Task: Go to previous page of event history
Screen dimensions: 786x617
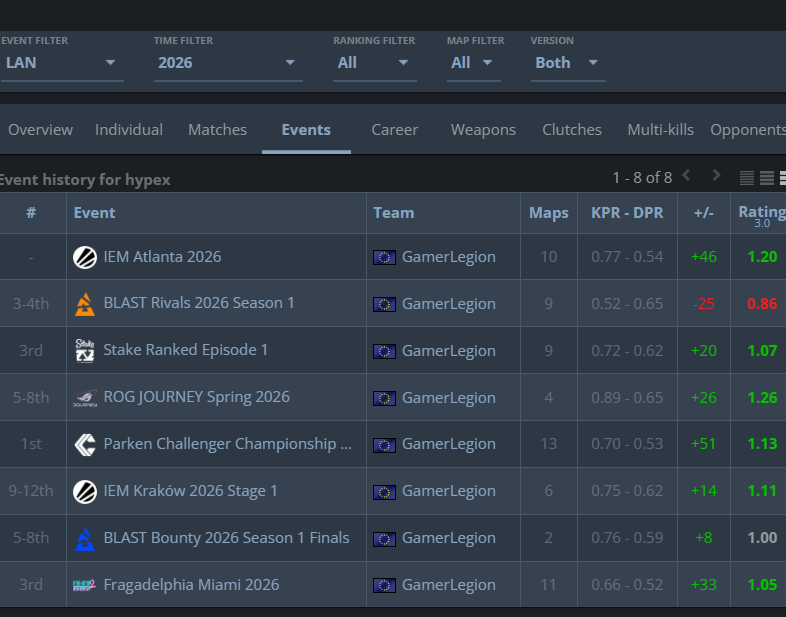Action: click(687, 176)
